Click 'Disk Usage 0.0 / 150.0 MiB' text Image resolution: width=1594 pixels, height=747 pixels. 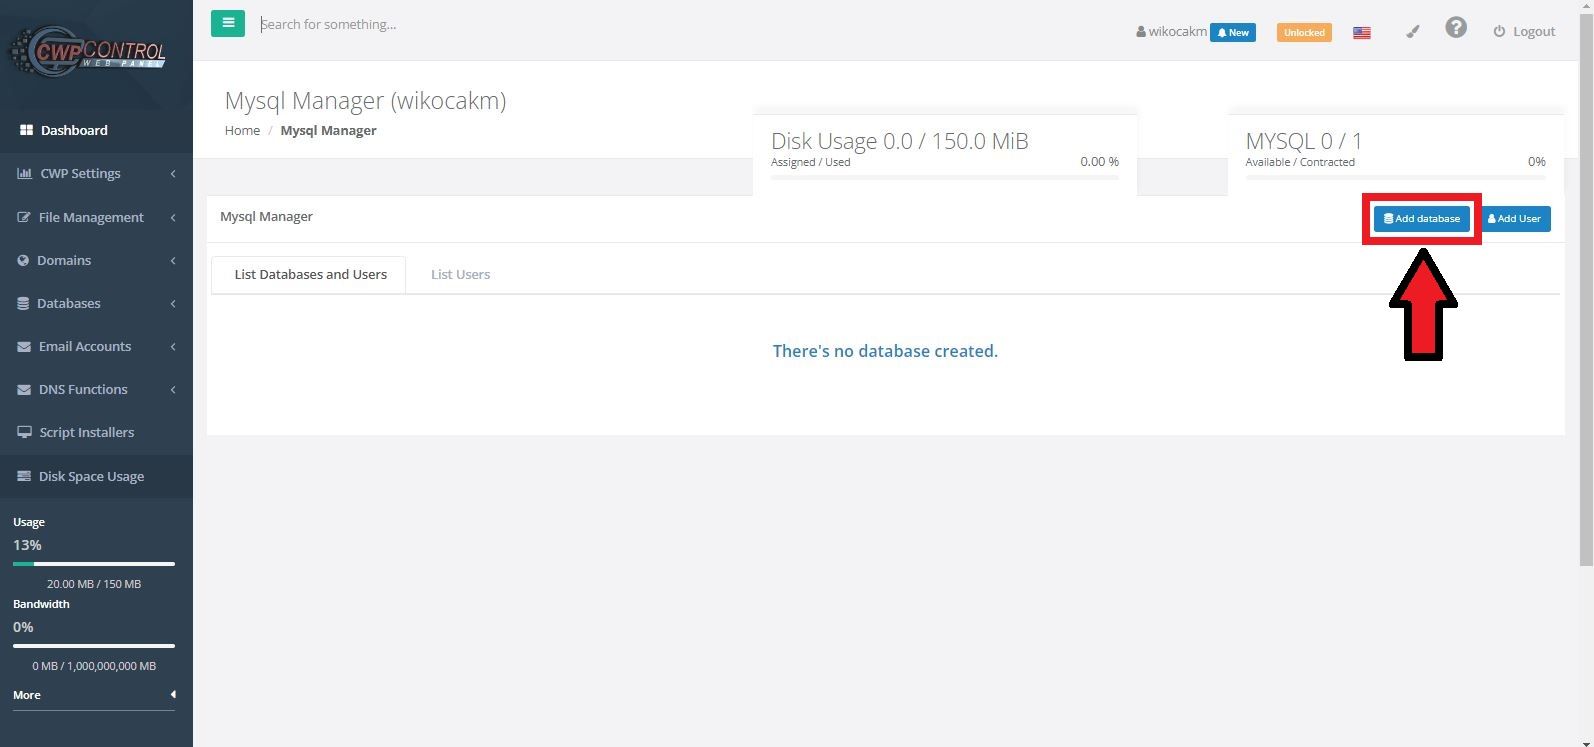(900, 141)
